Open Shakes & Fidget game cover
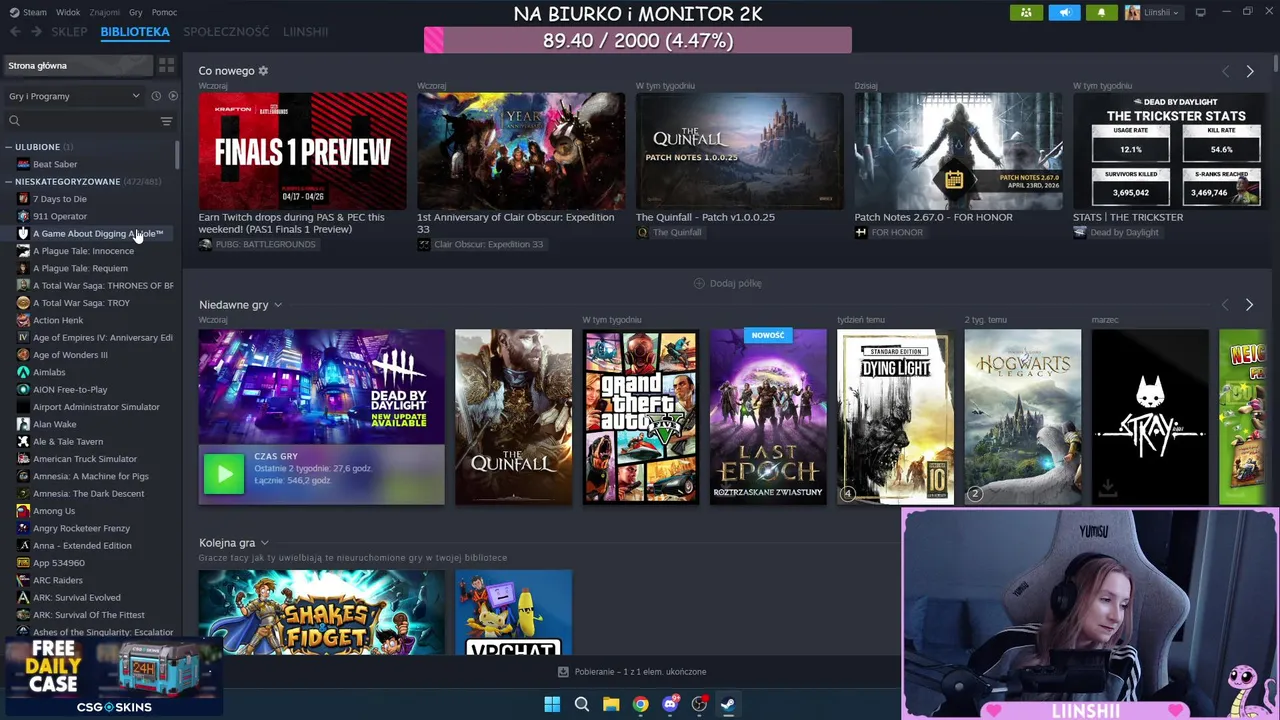The width and height of the screenshot is (1280, 720). (x=321, y=612)
